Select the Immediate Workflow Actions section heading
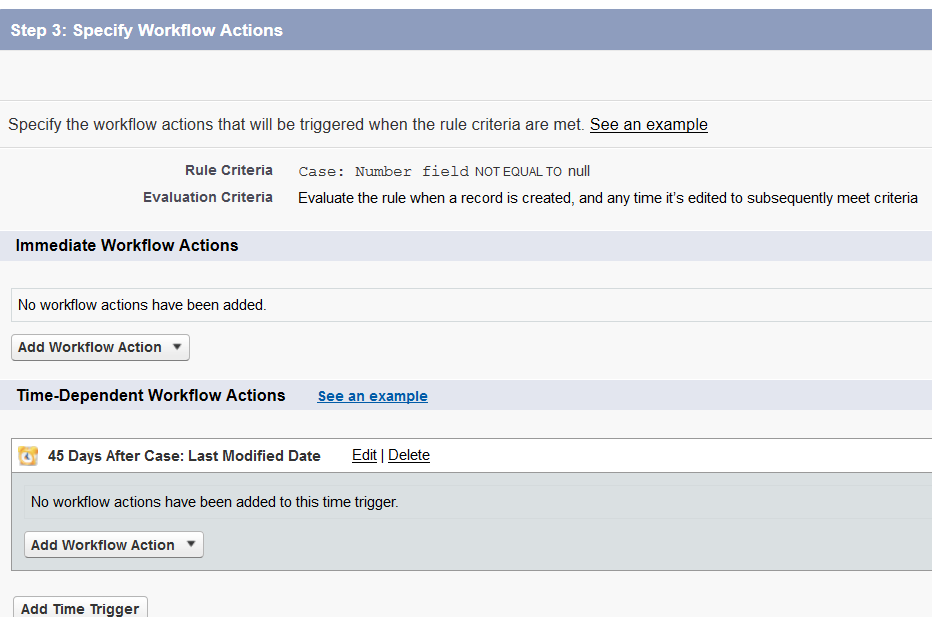 tap(127, 246)
